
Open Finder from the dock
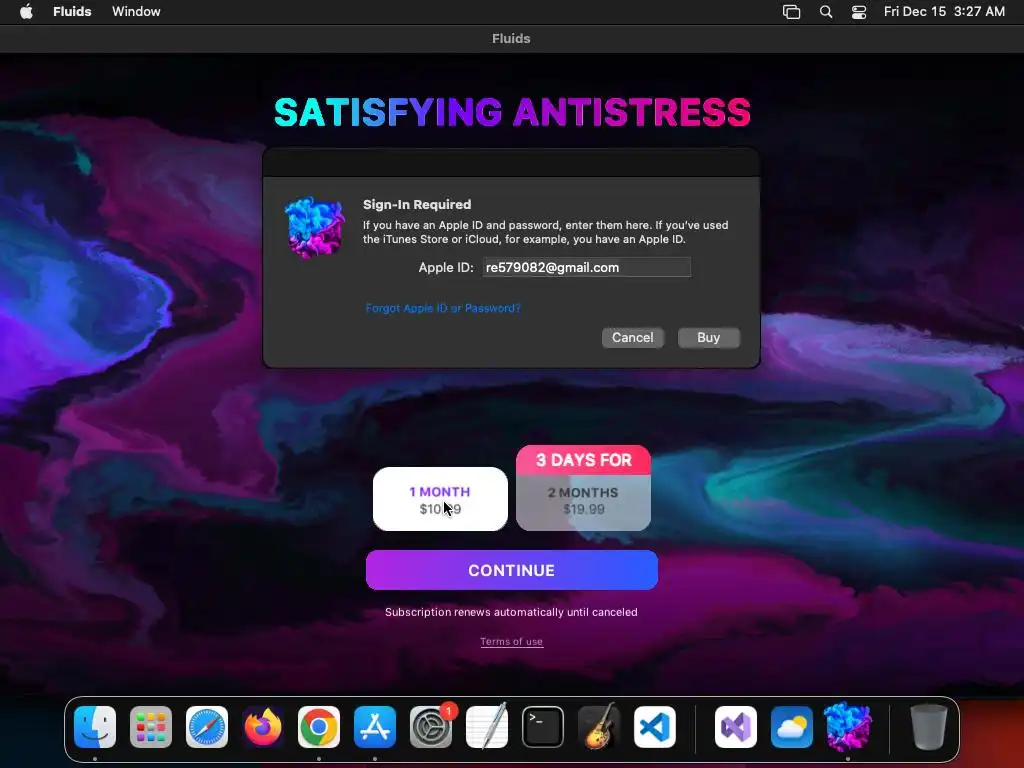95,727
